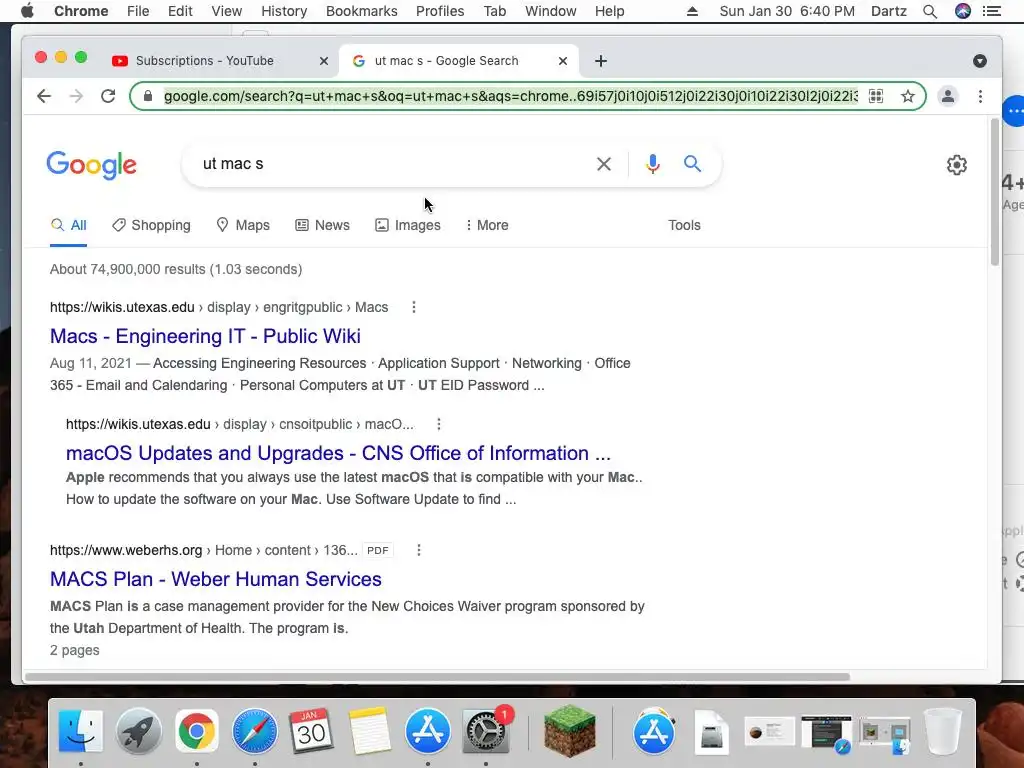The image size is (1024, 768).
Task: Open the History menu
Action: point(284,11)
